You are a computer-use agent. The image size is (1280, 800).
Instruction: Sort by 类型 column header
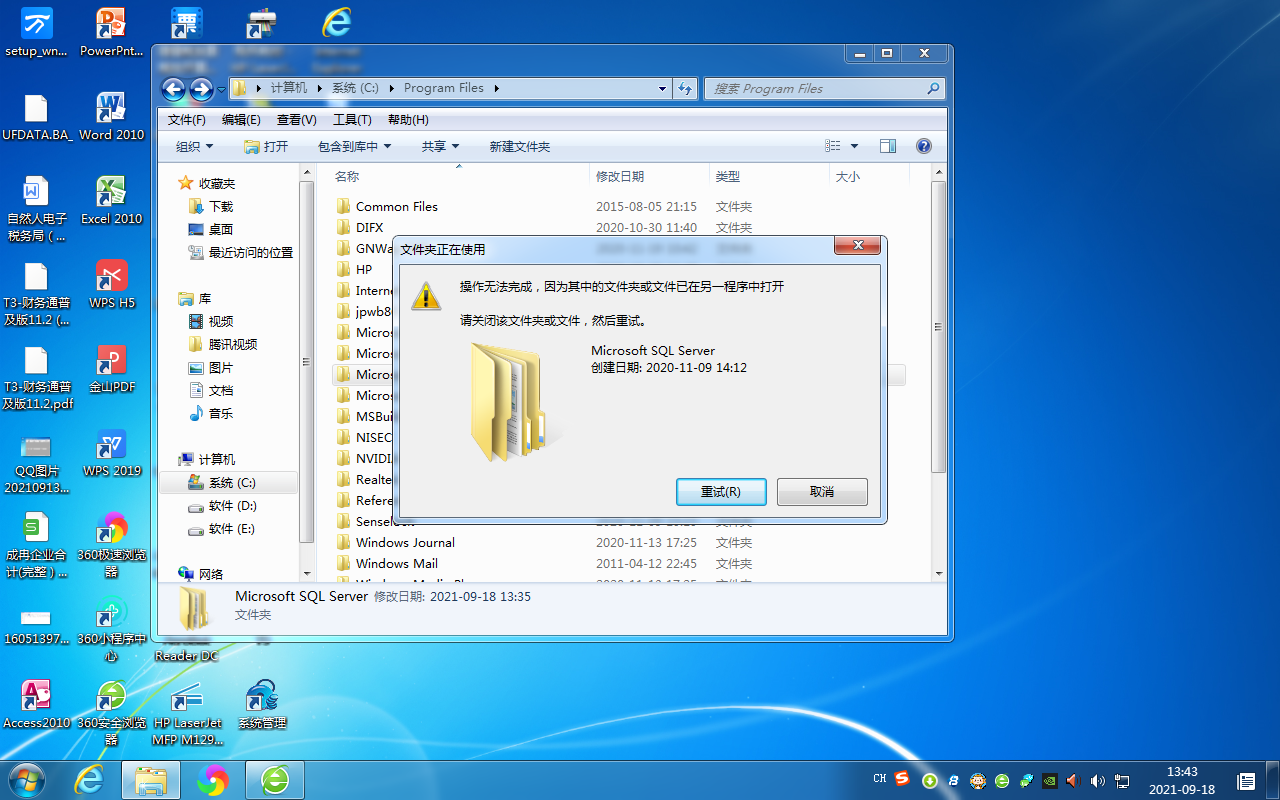(728, 176)
